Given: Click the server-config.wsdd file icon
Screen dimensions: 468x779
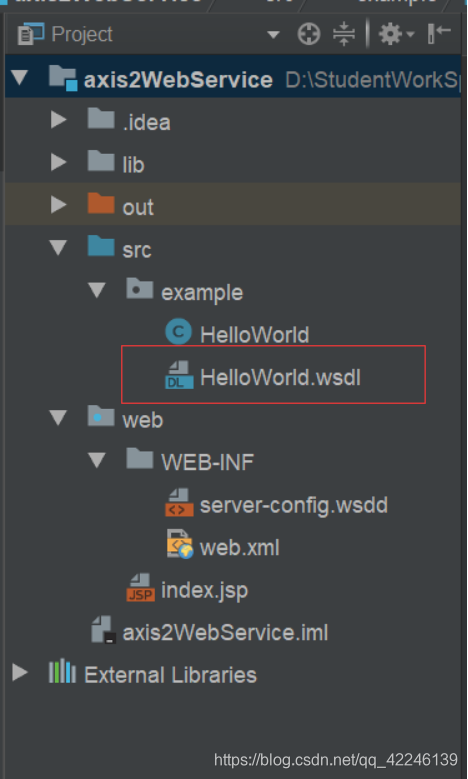Looking at the screenshot, I should point(179,503).
